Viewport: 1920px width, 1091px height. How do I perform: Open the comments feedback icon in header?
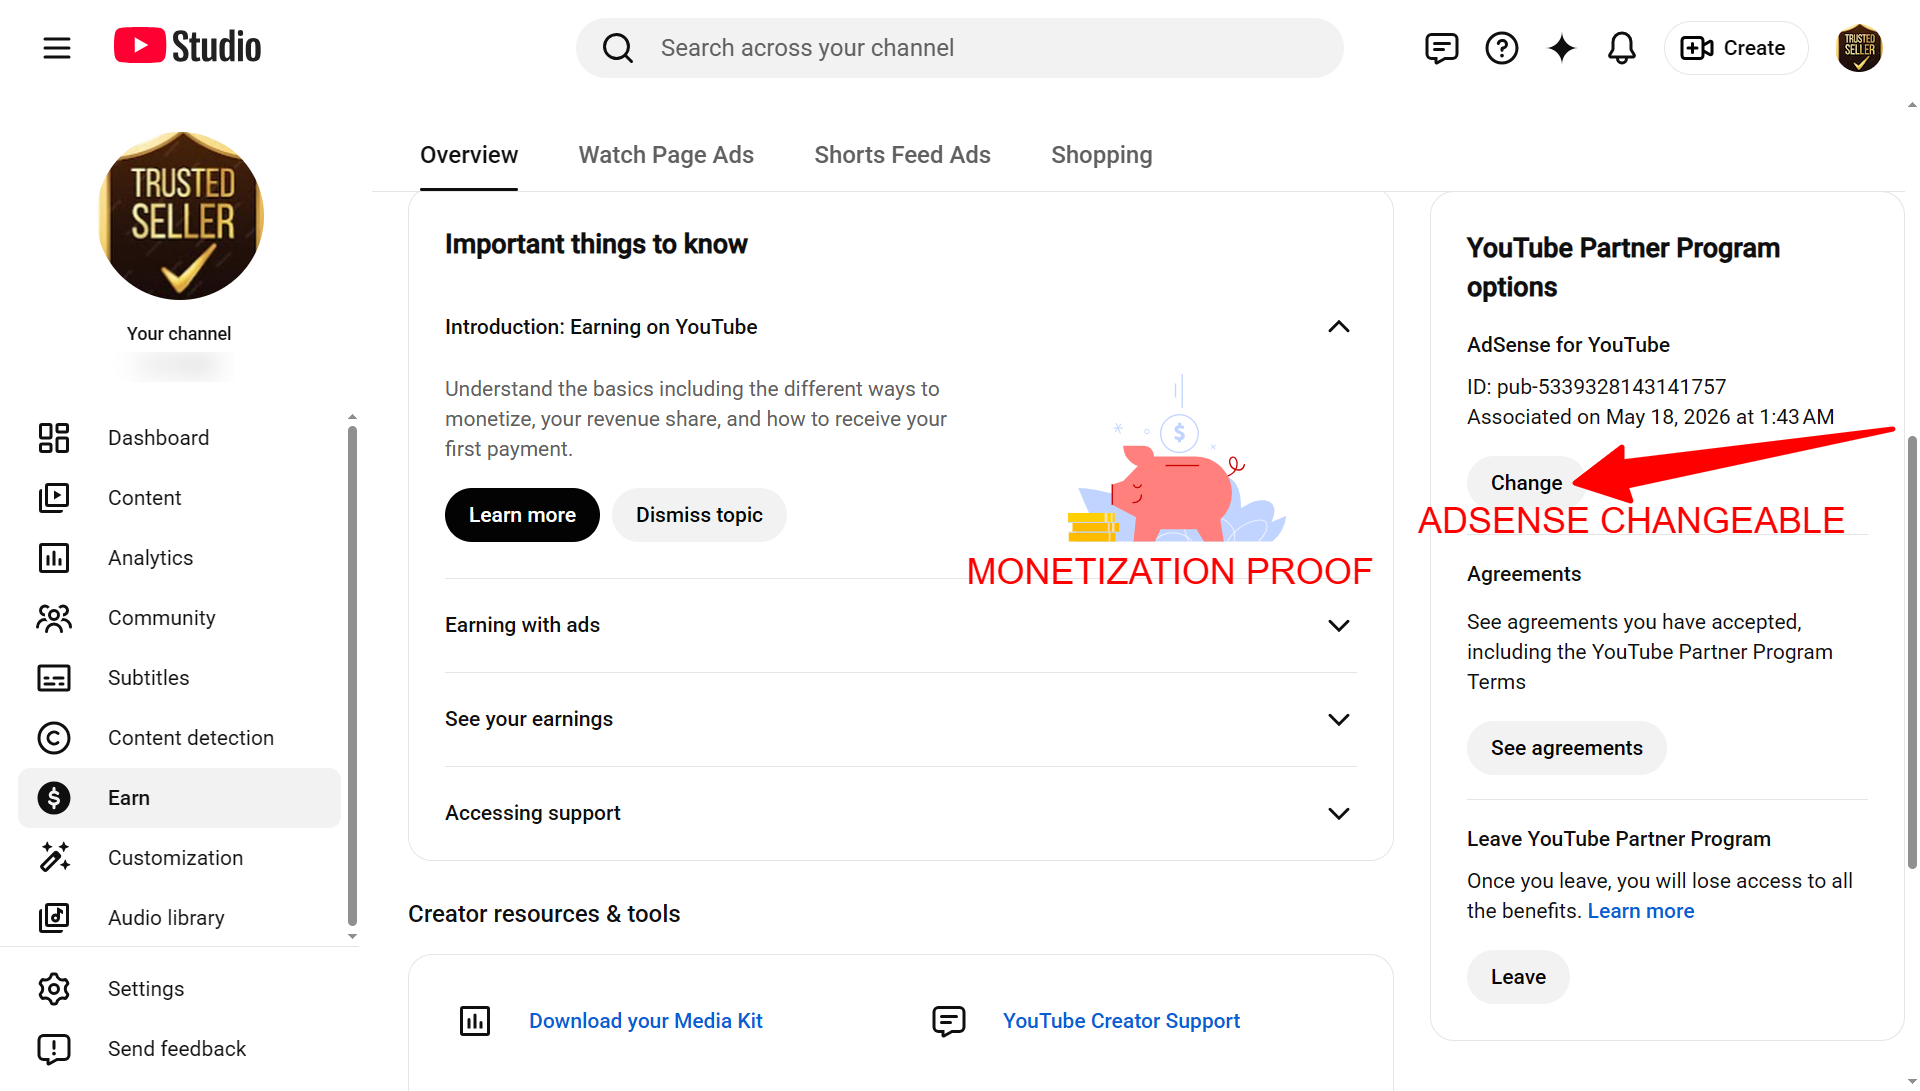tap(1441, 48)
